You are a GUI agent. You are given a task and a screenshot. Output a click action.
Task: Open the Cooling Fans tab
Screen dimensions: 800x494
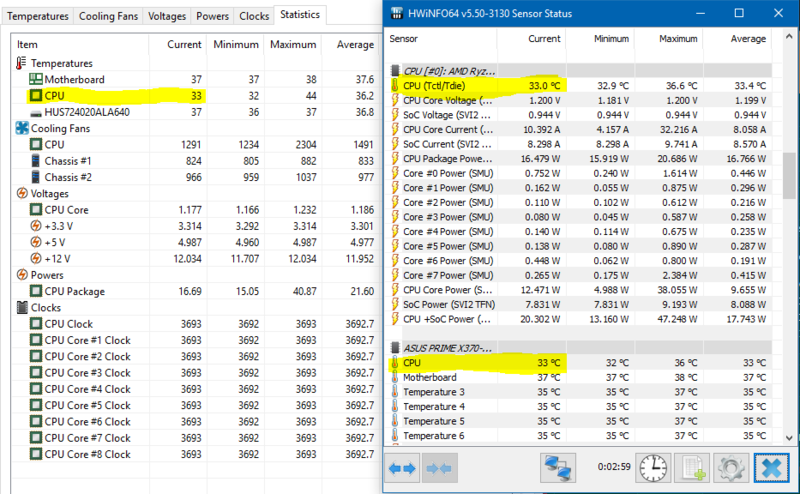(x=109, y=17)
